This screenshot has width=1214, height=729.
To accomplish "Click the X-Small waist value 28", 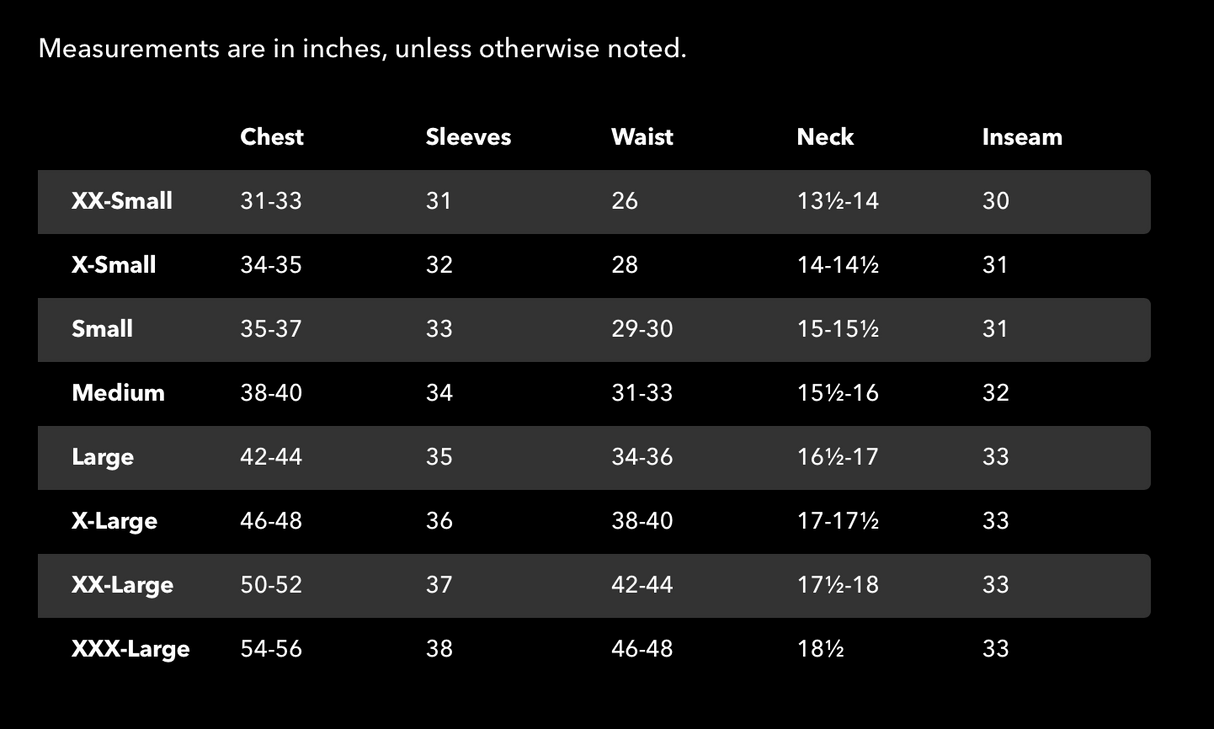I will [x=625, y=265].
